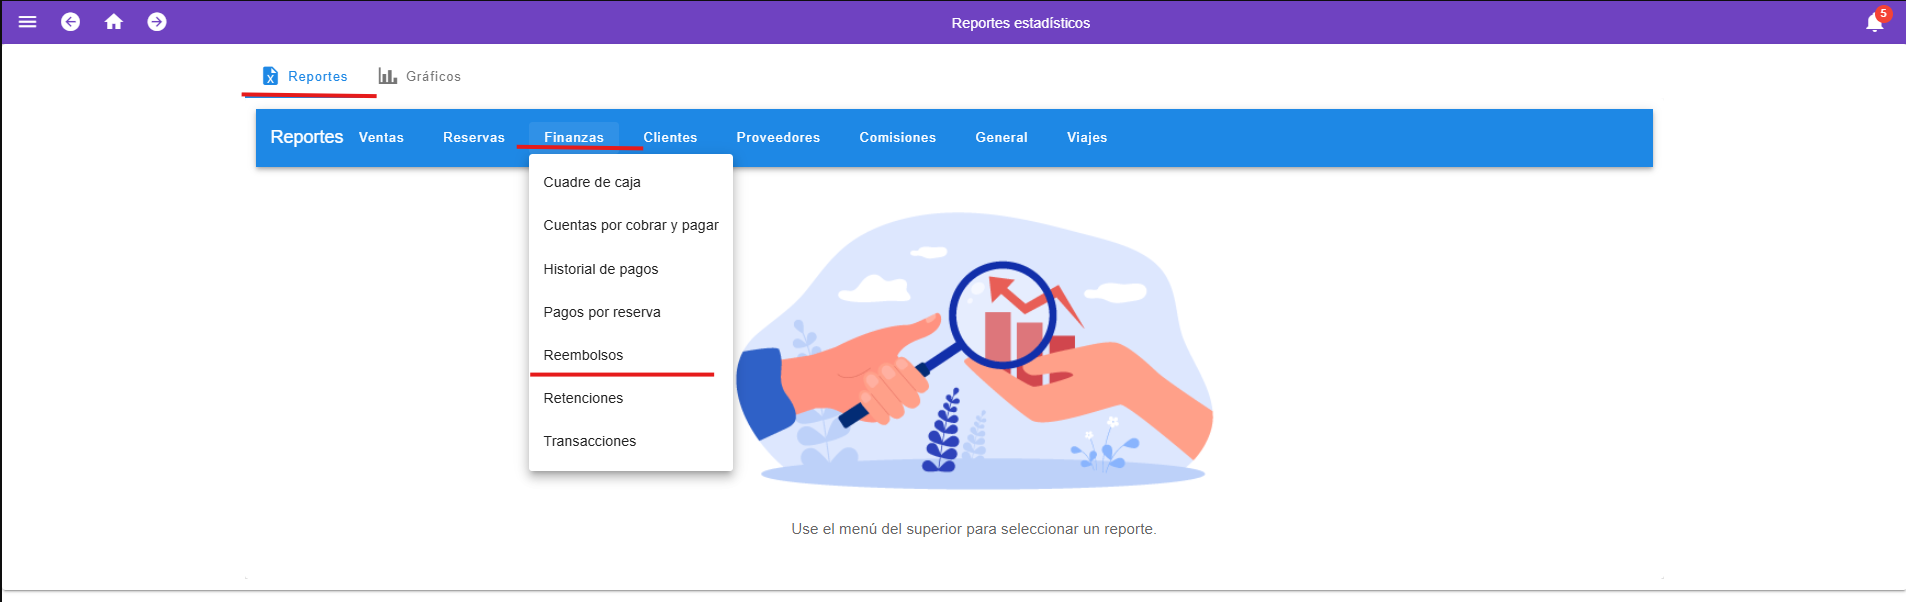Click the Reportes spreadsheet file icon
1906x602 pixels.
[270, 76]
